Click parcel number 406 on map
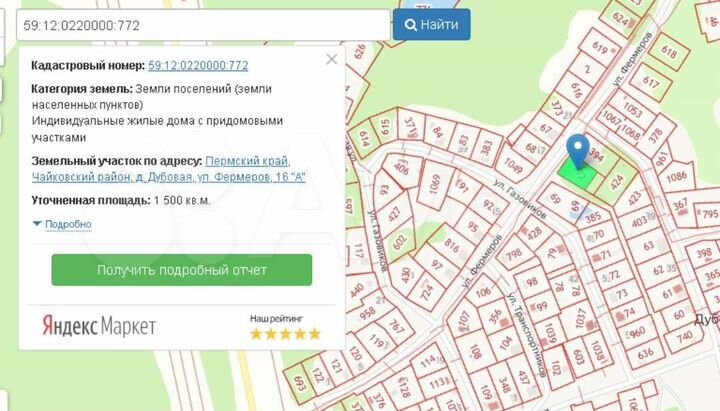The width and height of the screenshot is (720, 411). 401,169
